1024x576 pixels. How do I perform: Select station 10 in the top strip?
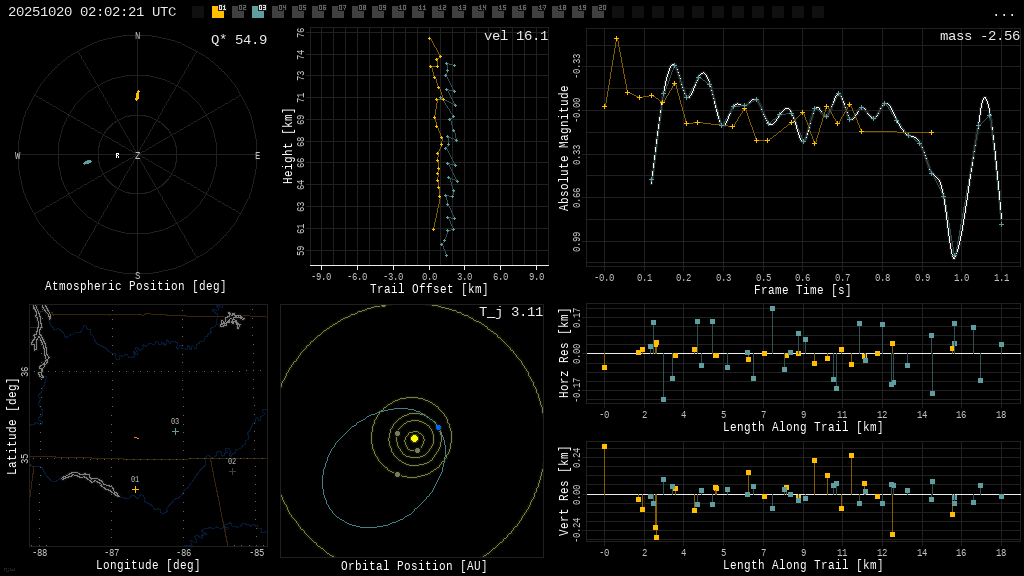(398, 12)
